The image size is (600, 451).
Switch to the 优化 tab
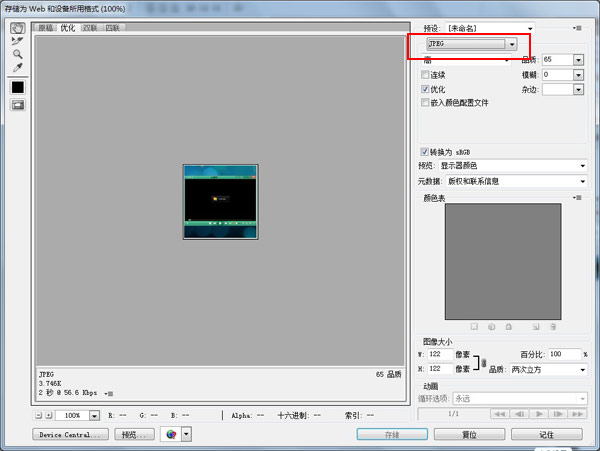(x=68, y=28)
